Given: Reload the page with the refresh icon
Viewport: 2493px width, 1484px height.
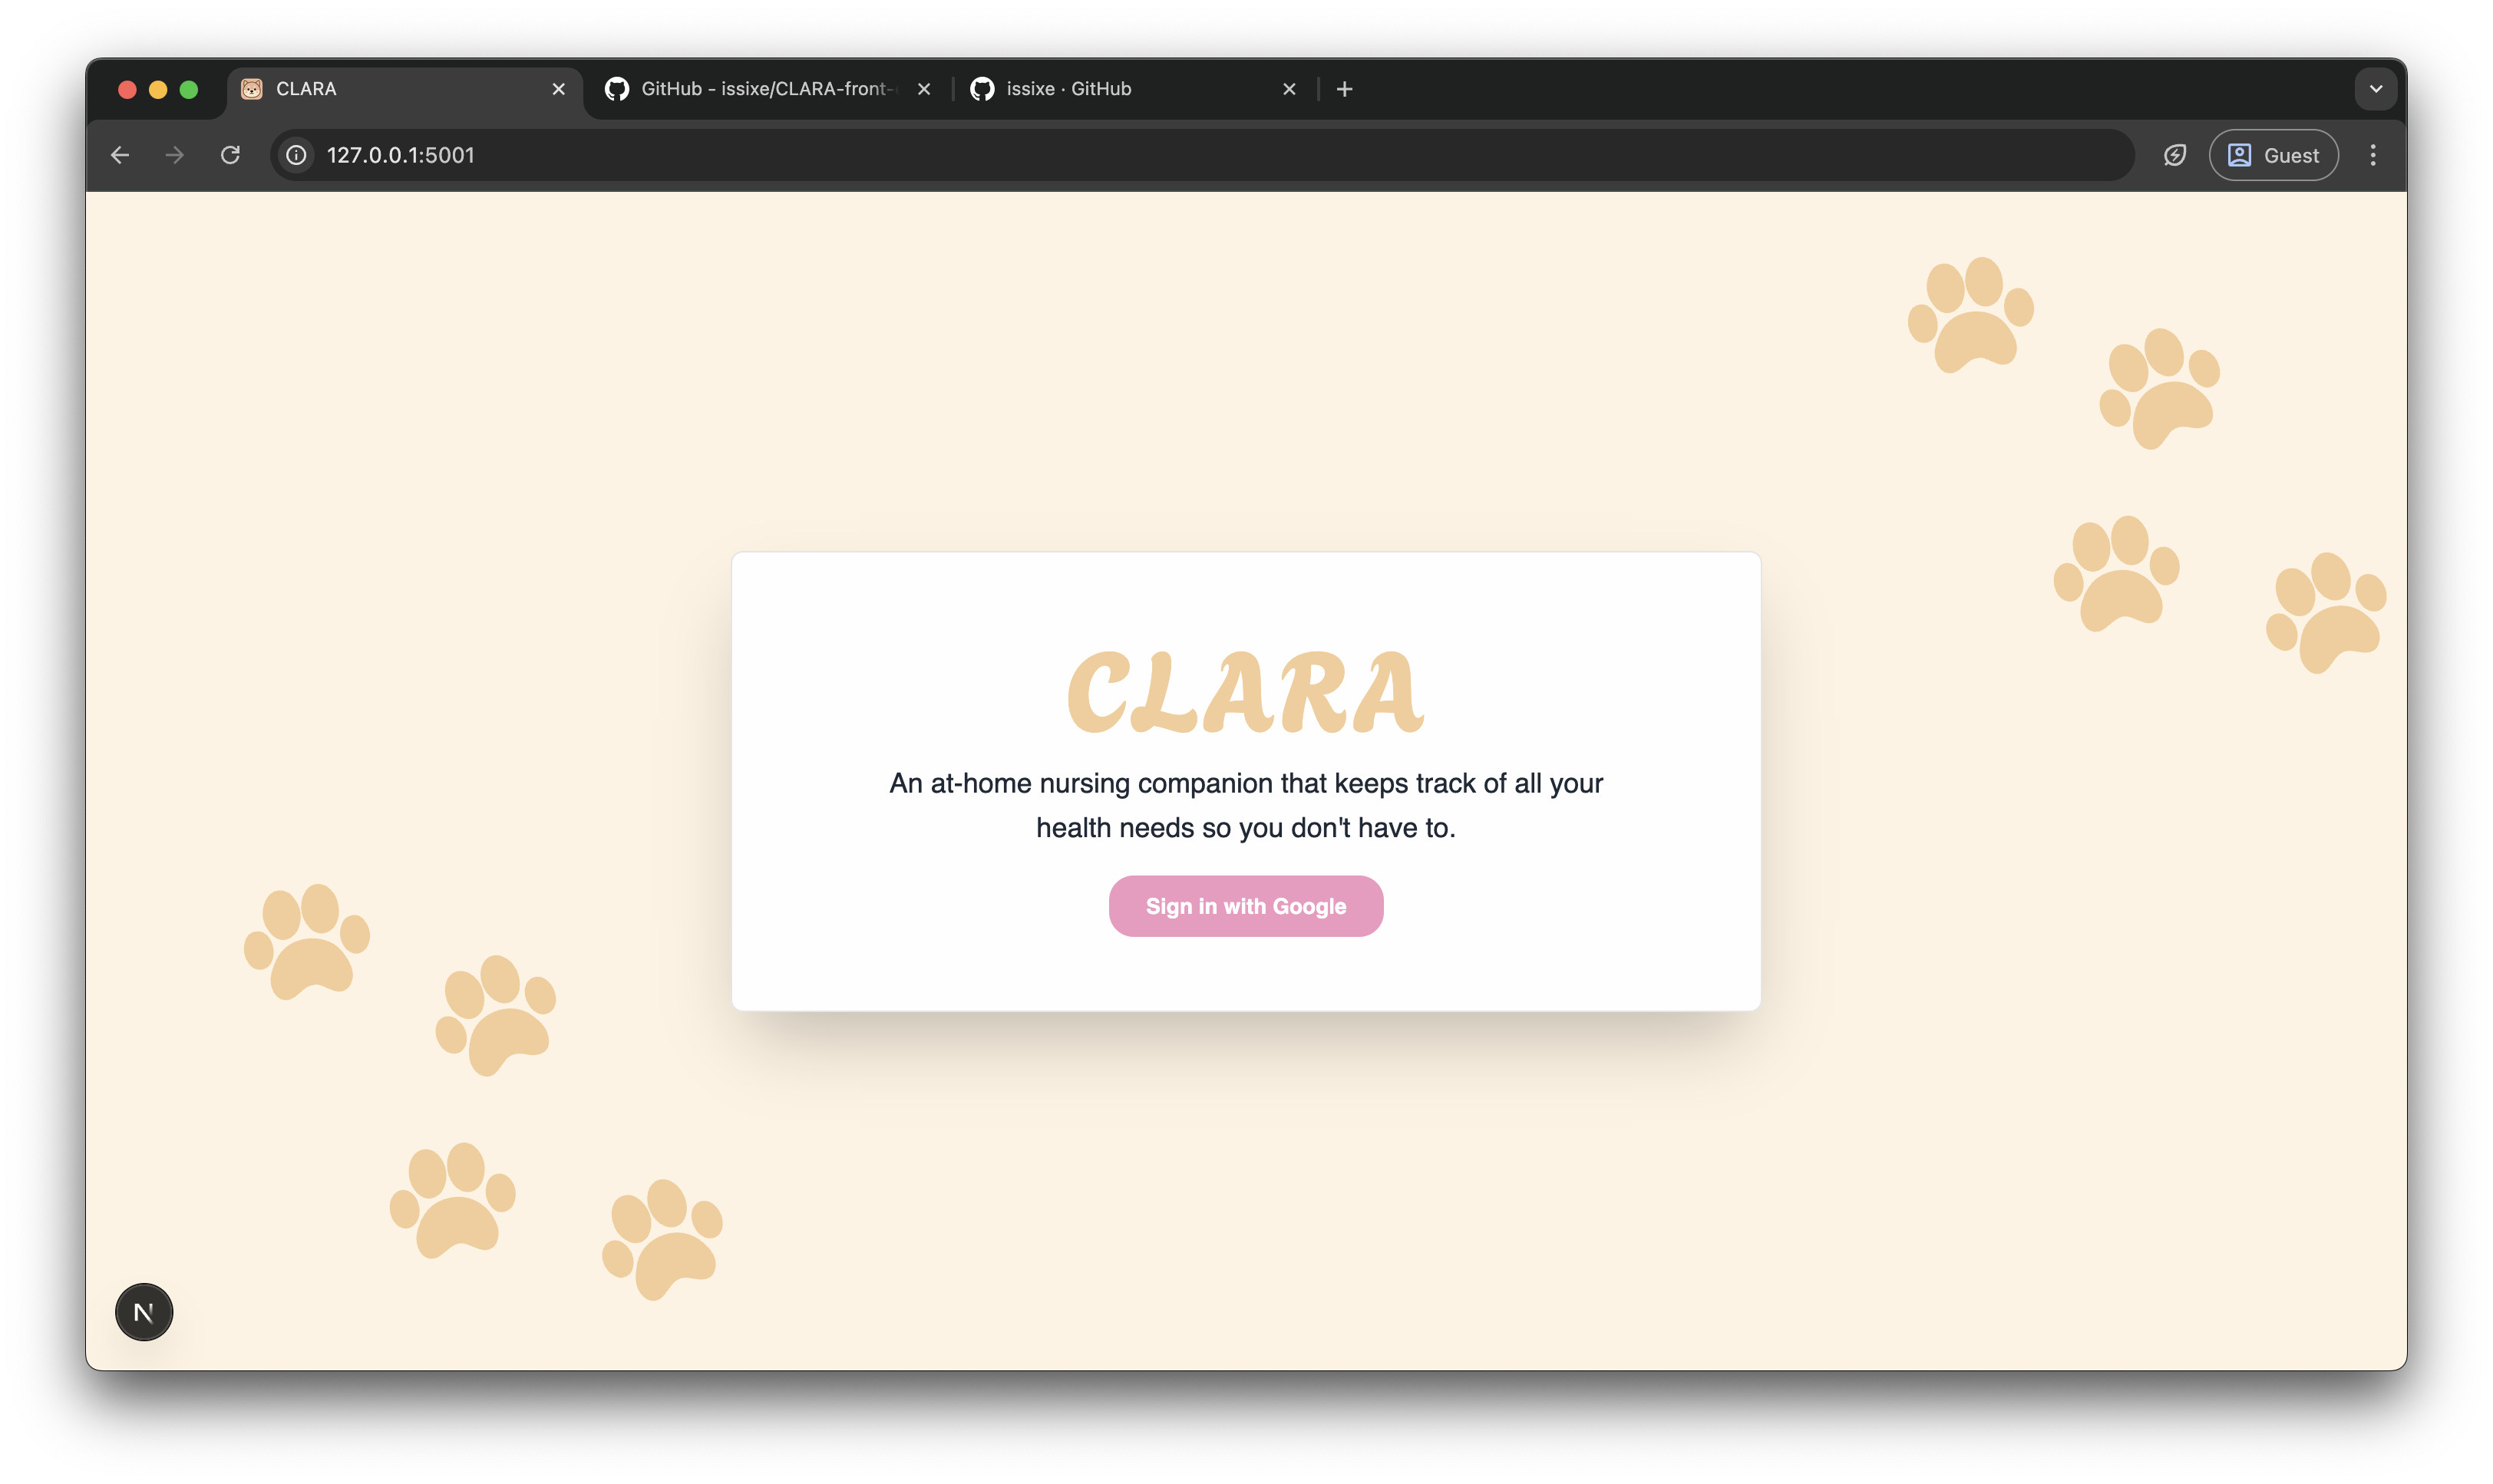Looking at the screenshot, I should (230, 155).
